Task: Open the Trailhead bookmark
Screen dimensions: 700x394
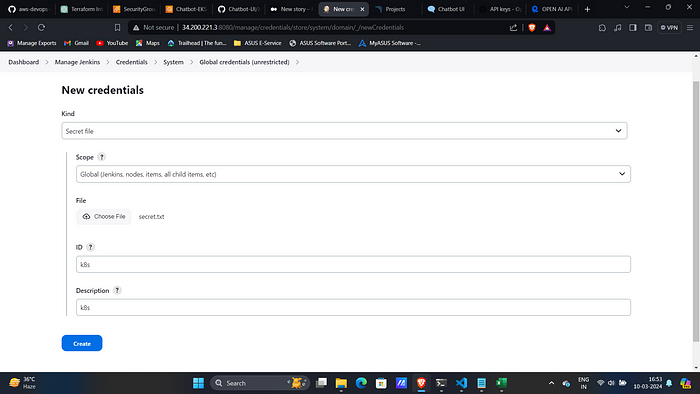Action: tap(197, 43)
